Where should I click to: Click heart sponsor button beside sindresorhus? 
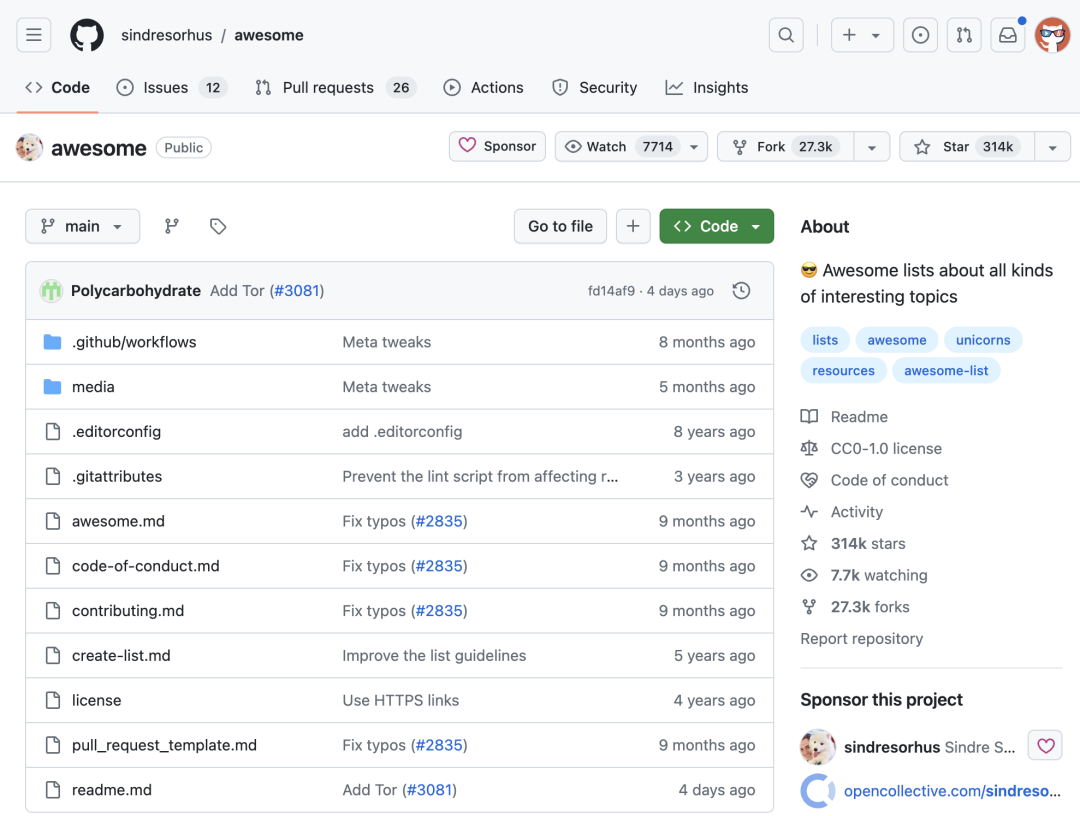(x=1046, y=746)
